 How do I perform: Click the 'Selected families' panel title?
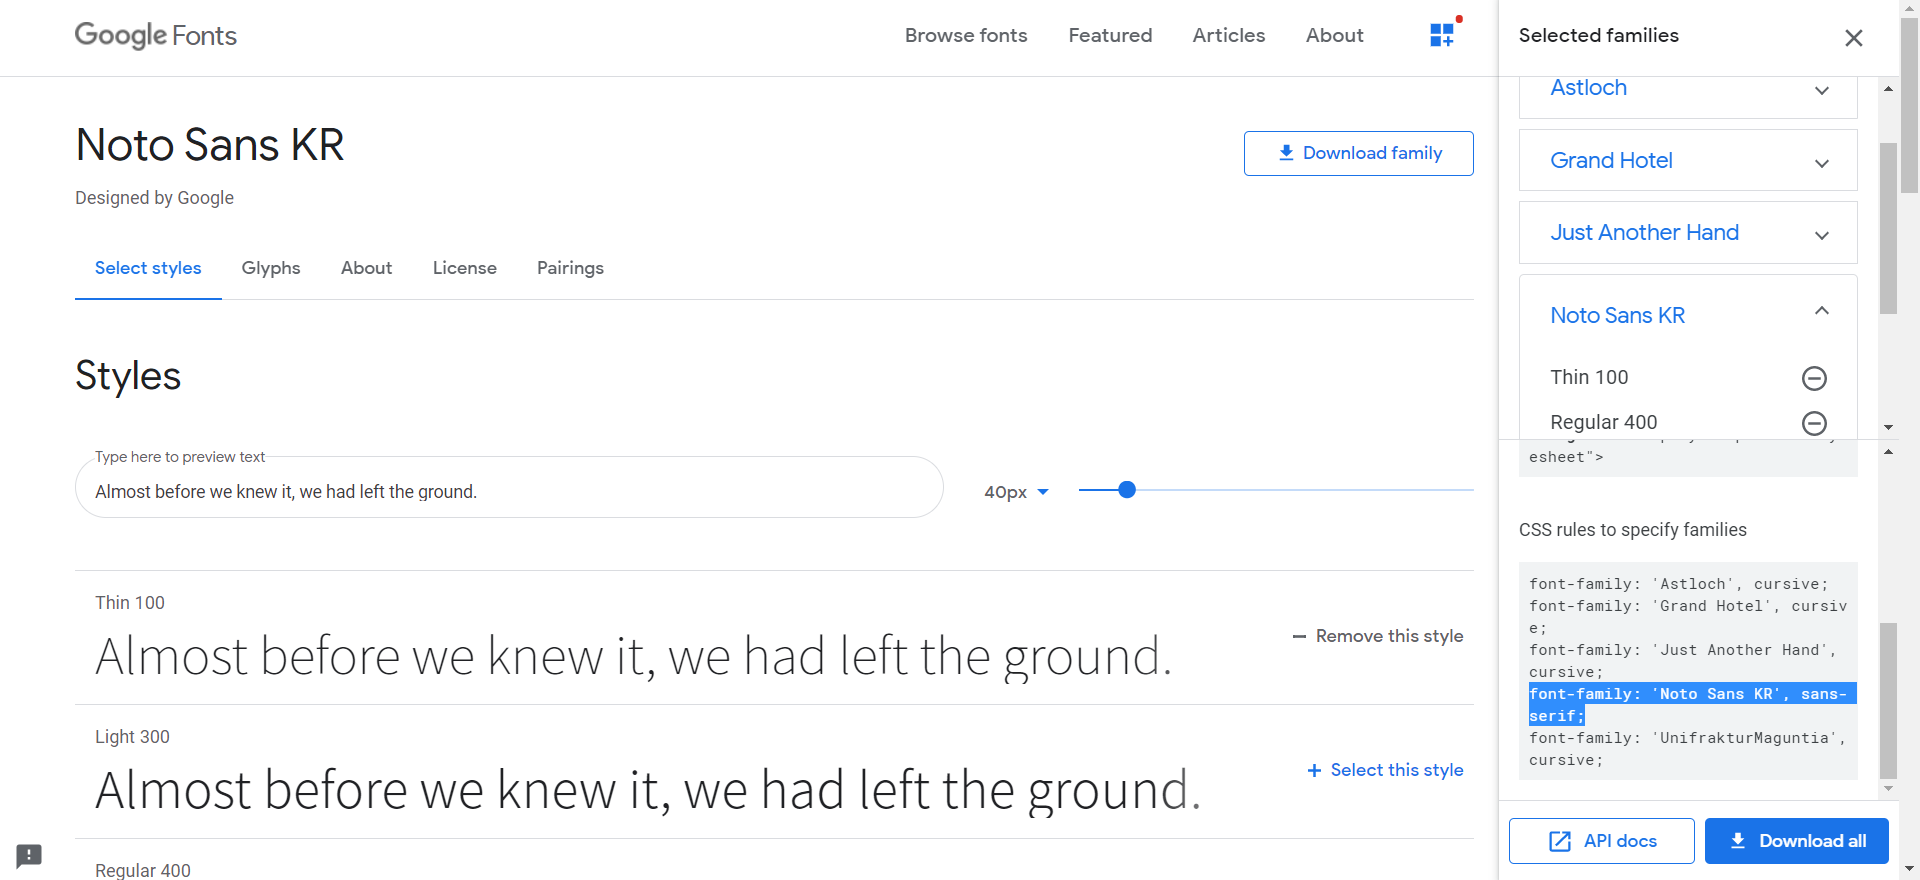[x=1598, y=35]
